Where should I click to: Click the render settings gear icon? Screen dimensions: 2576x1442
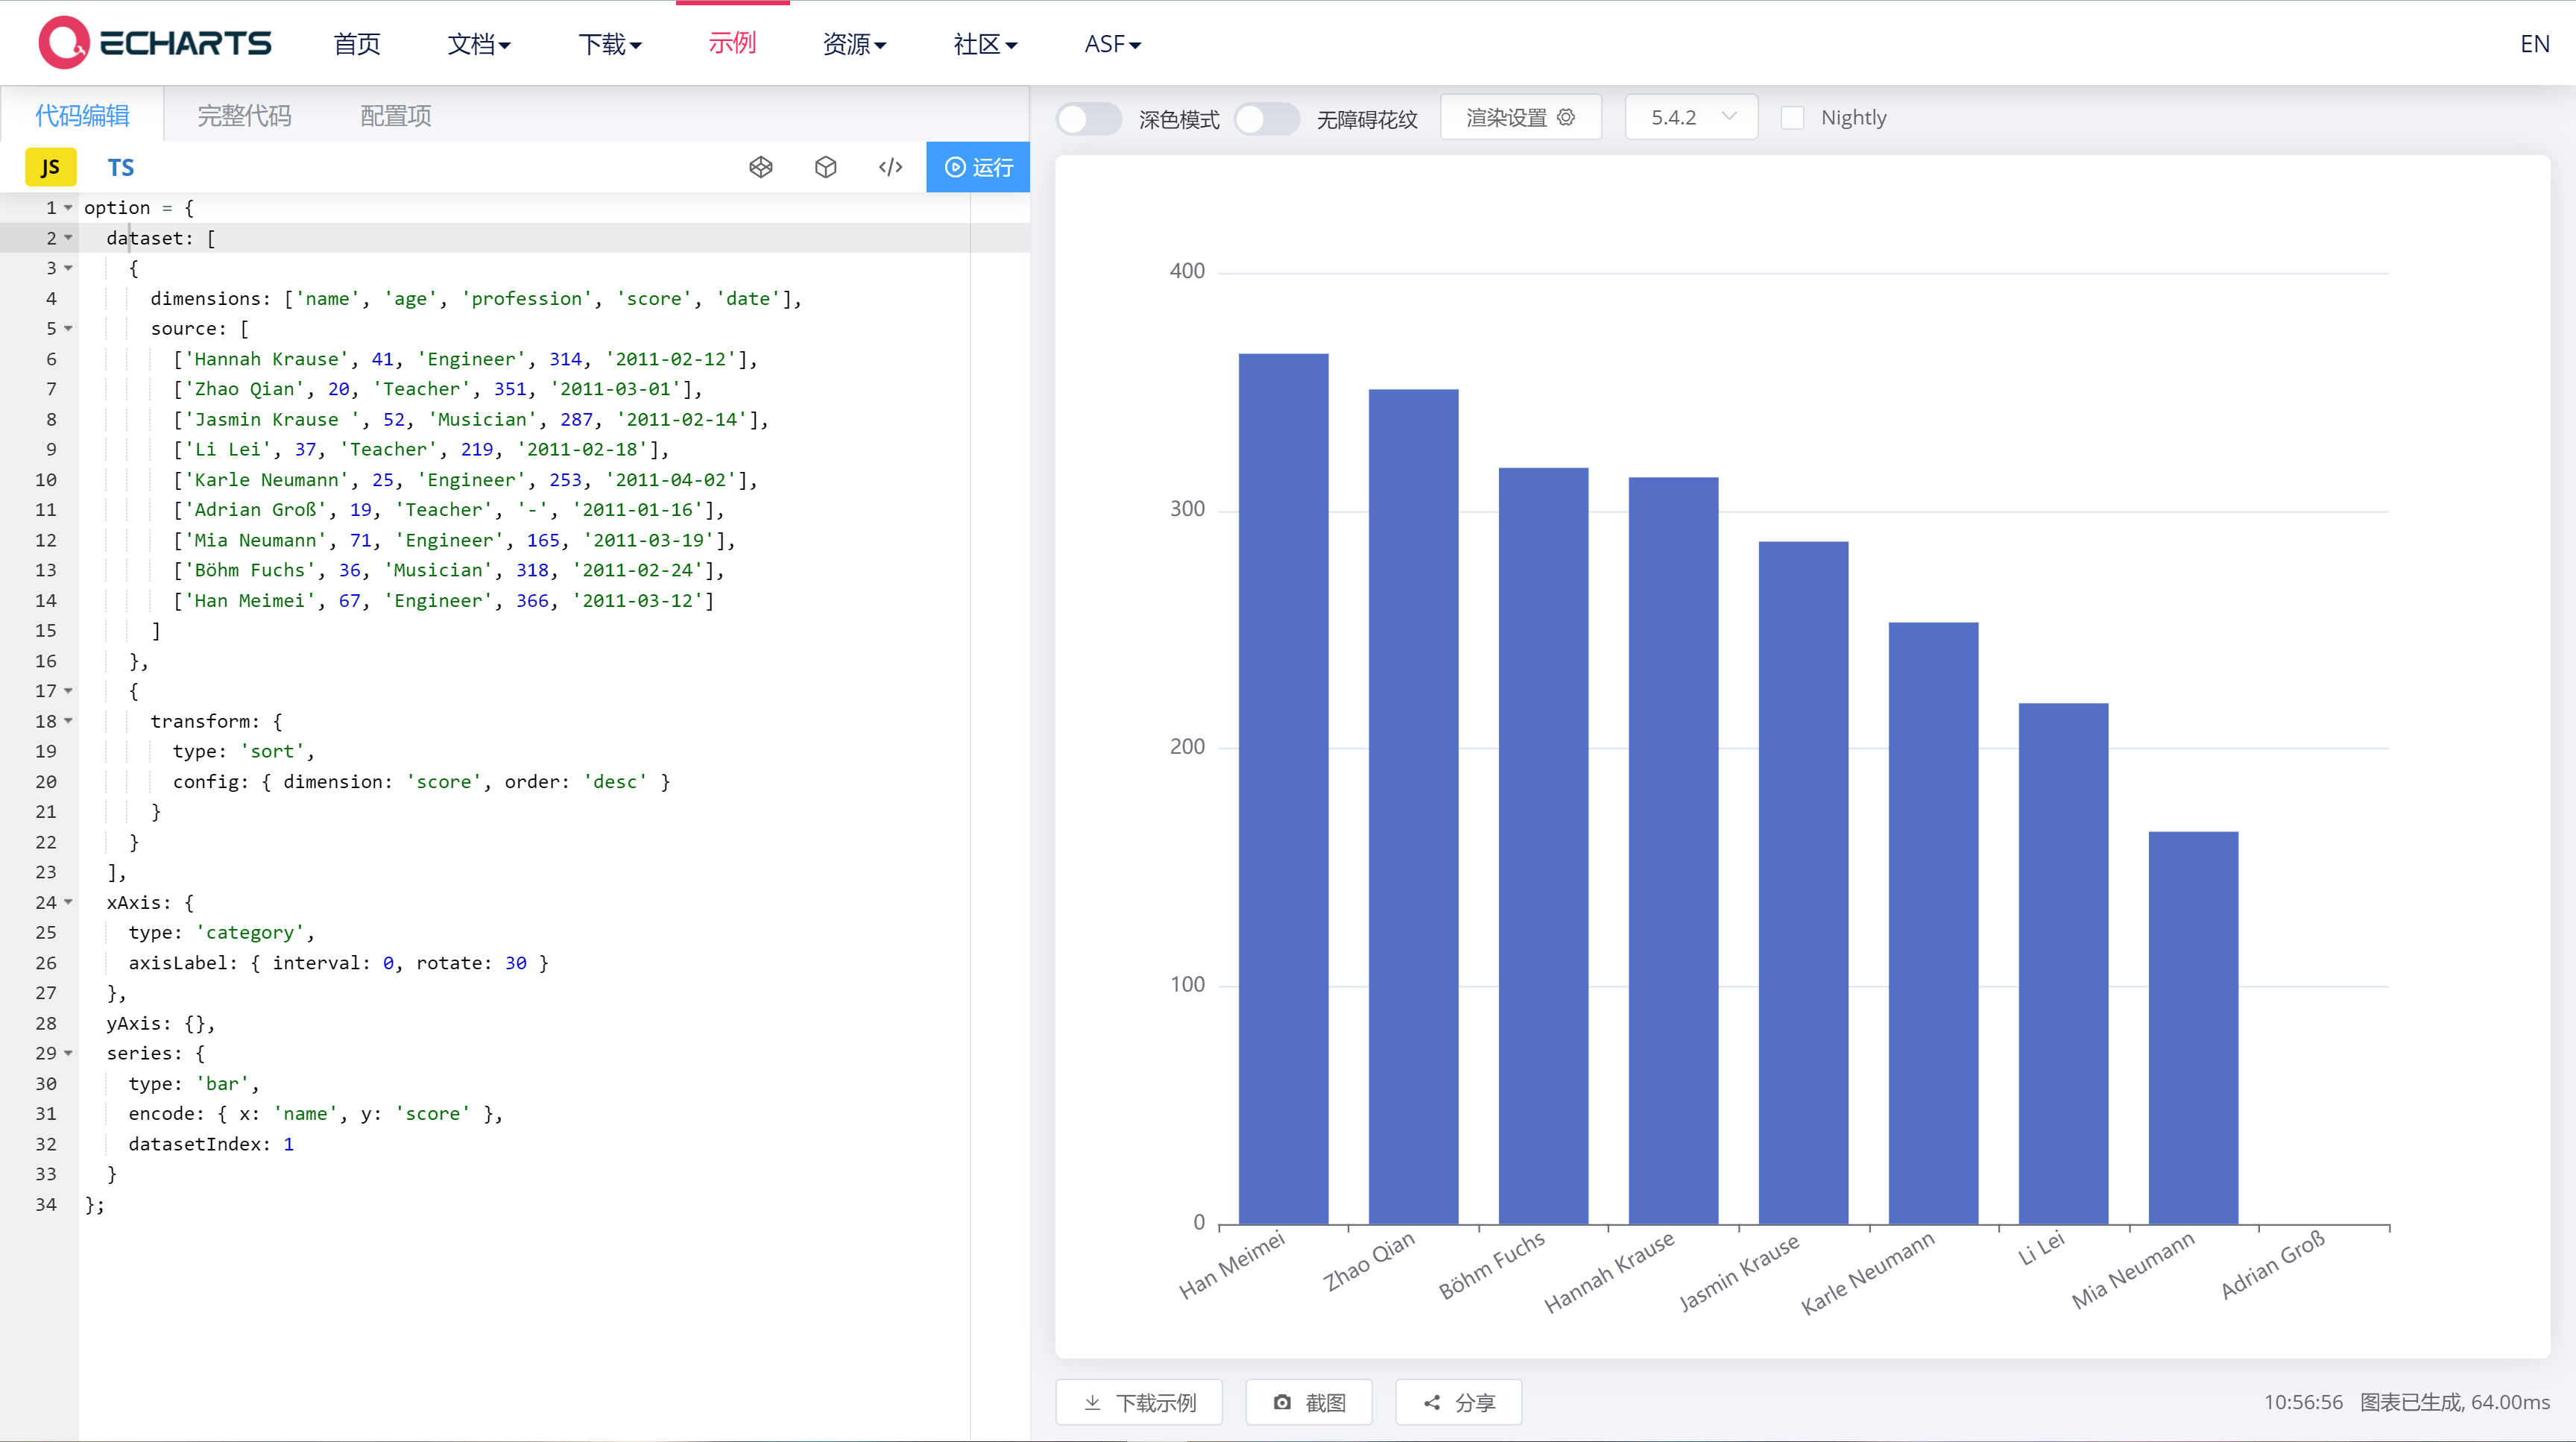coord(1566,118)
